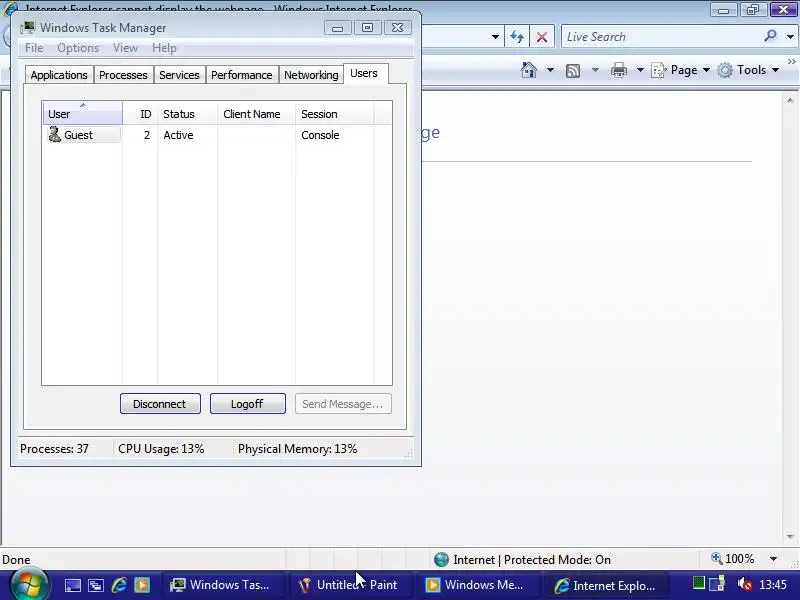Sort by the Status column header

187,114
